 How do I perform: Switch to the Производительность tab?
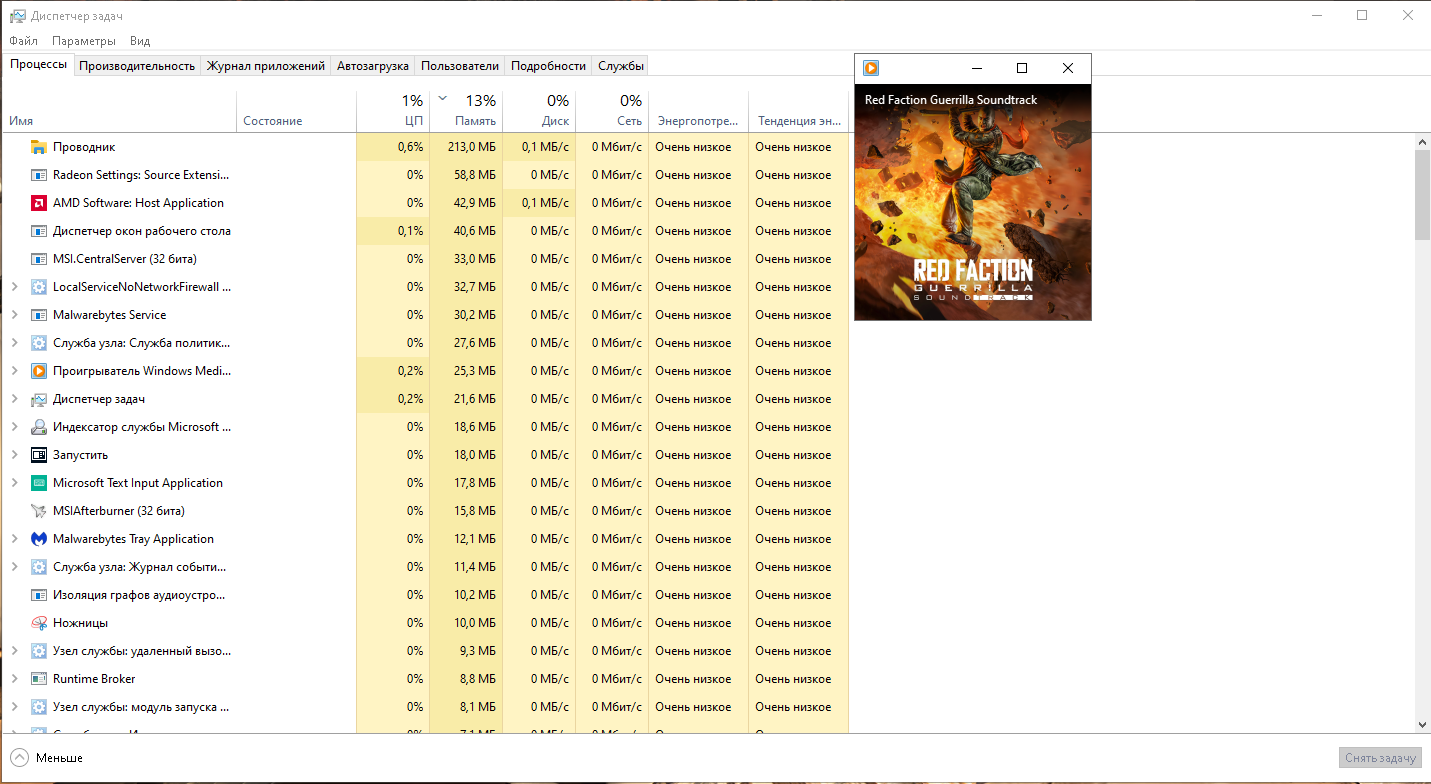137,66
